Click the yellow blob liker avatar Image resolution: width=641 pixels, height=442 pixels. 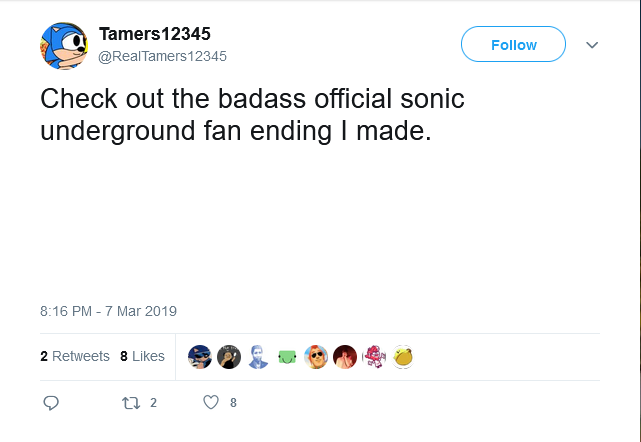coord(403,356)
